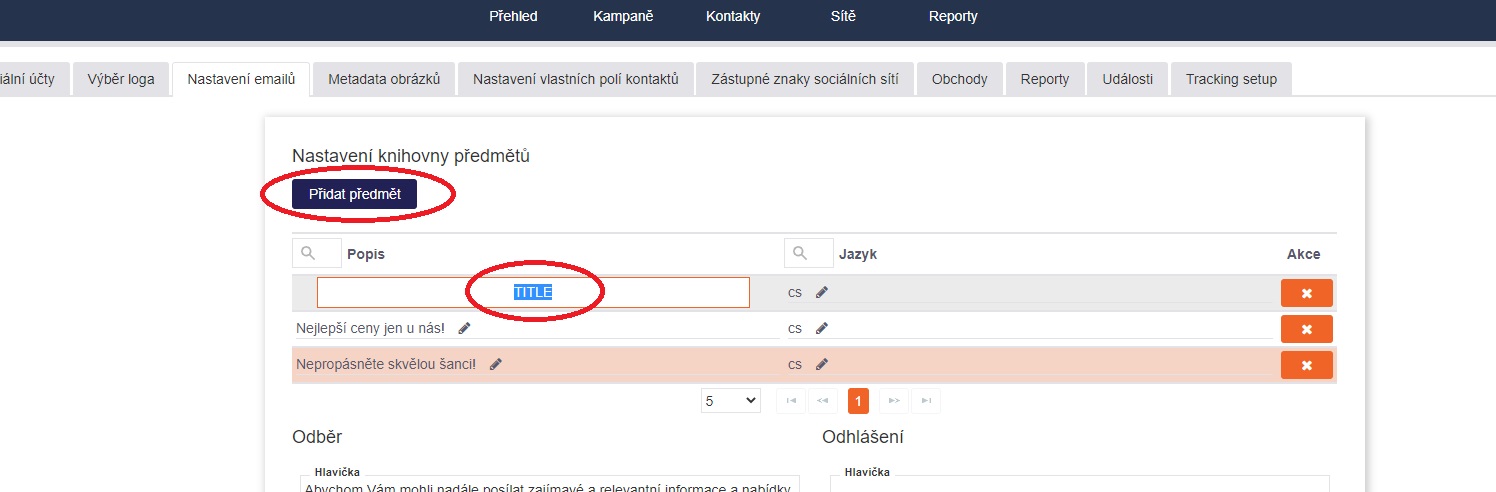This screenshot has width=1496, height=492.
Task: Go to the last page of subjects
Action: pyautogui.click(x=926, y=401)
